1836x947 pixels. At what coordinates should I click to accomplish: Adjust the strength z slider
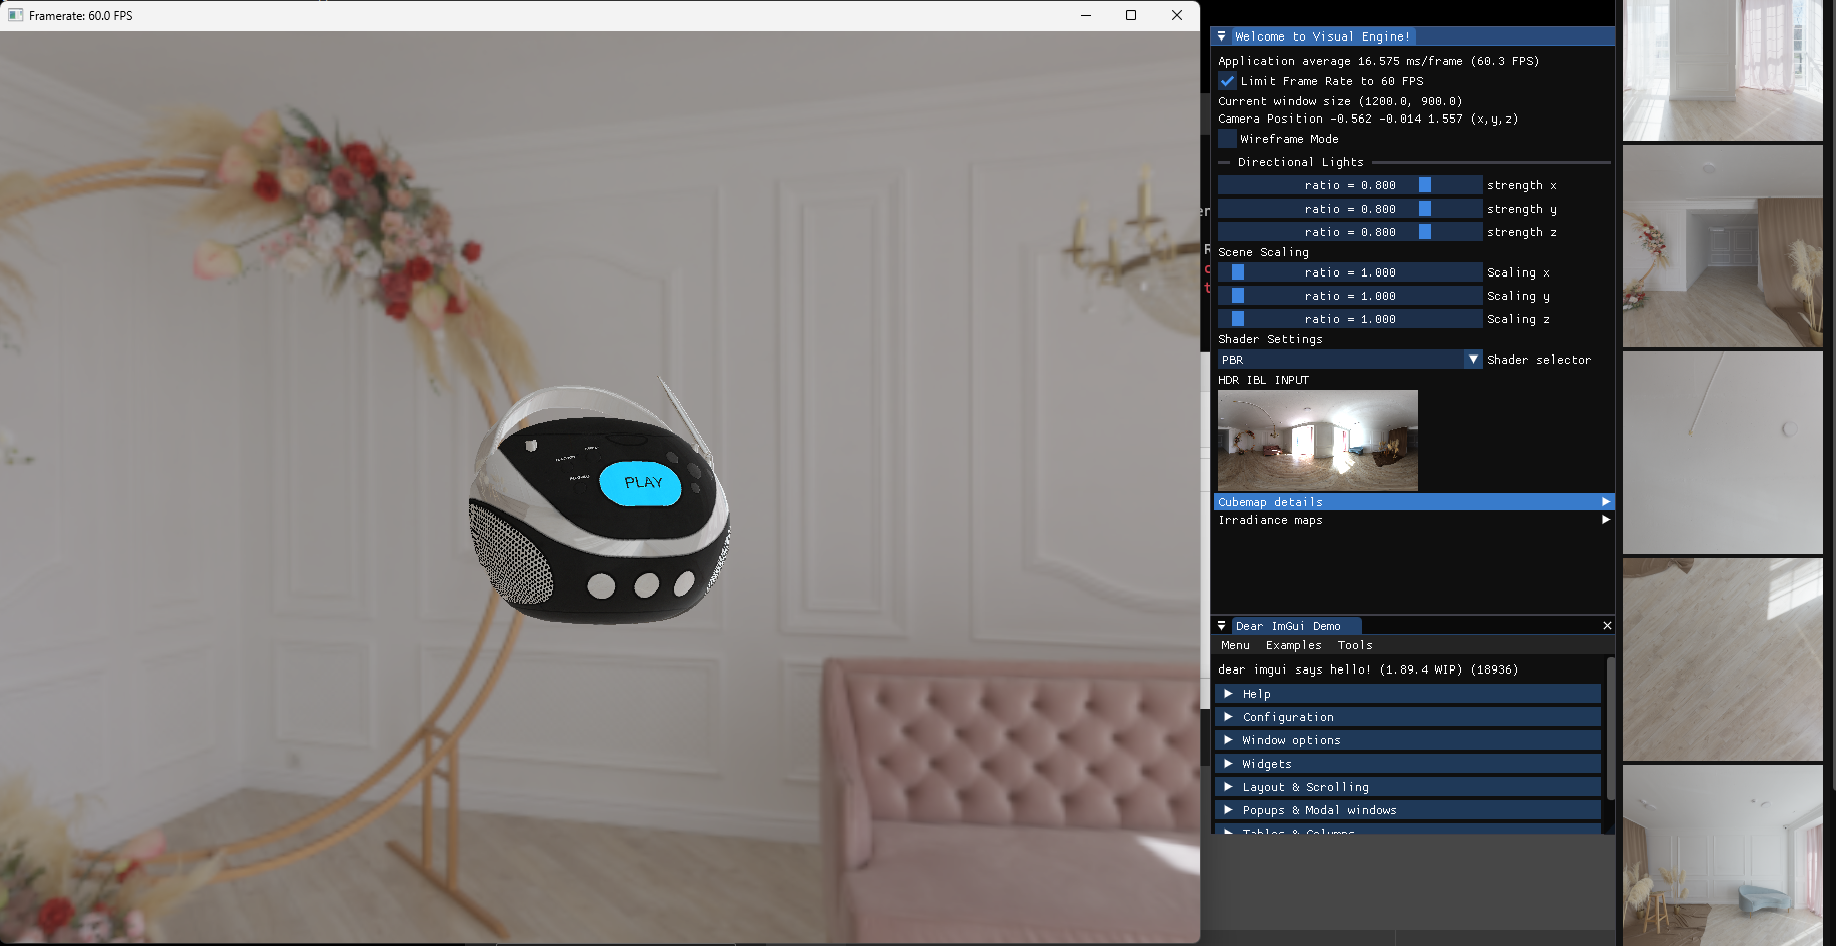[1350, 232]
